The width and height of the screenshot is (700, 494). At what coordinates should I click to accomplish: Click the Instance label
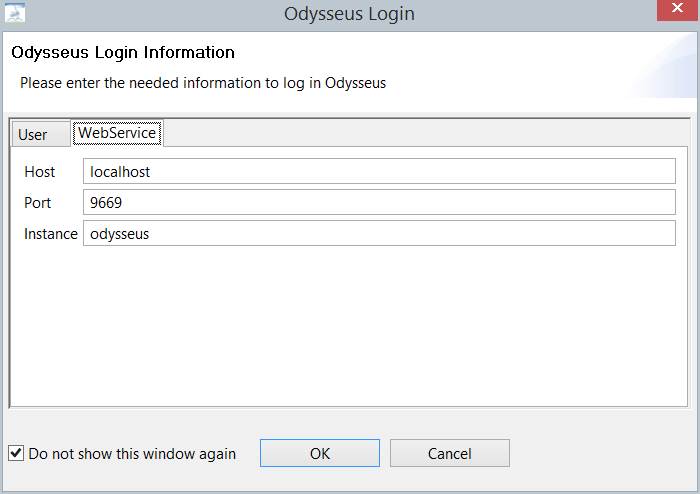(51, 234)
